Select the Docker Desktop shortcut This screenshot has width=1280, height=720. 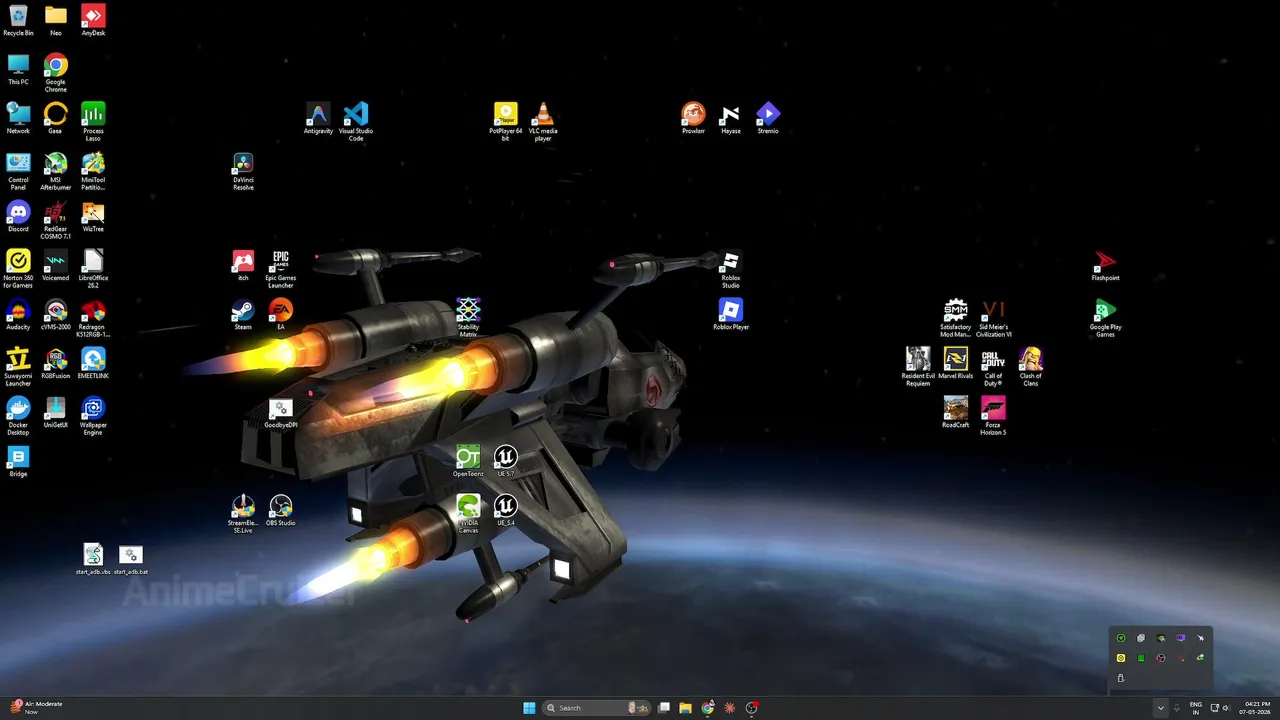tap(18, 416)
